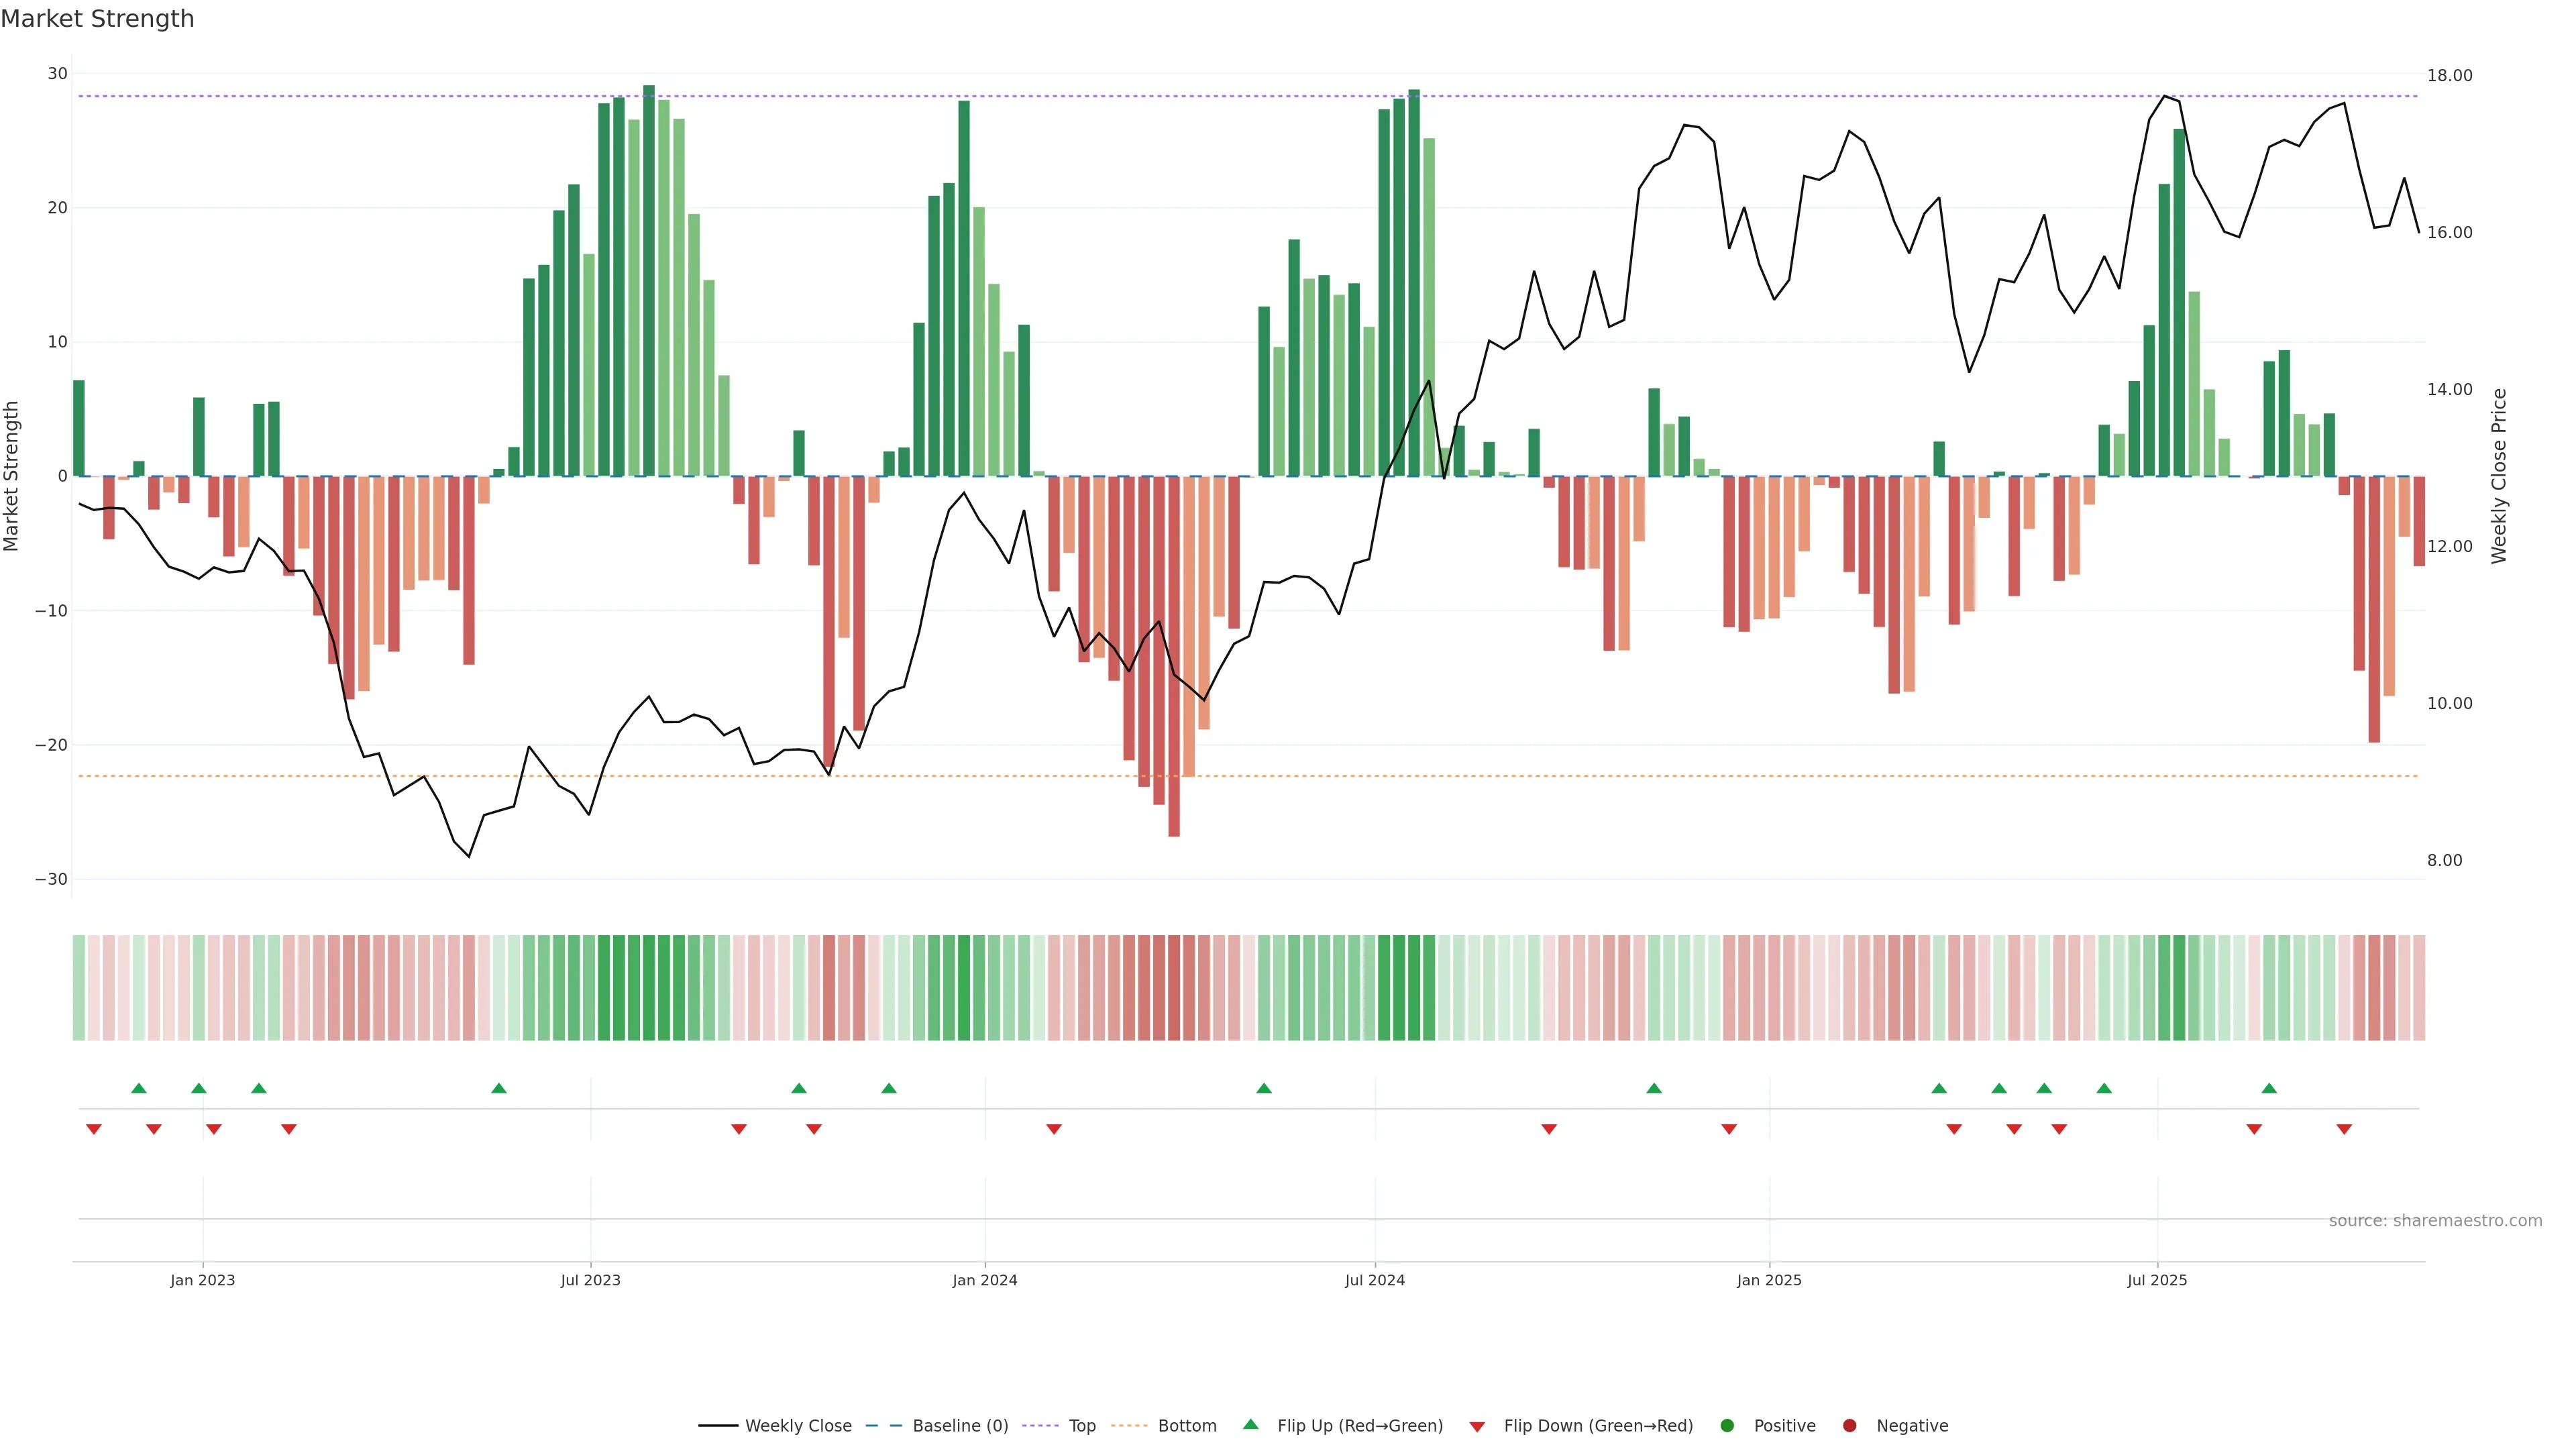This screenshot has width=2576, height=1449.
Task: Click the Jul 2024 x-axis label
Action: point(1374,1280)
